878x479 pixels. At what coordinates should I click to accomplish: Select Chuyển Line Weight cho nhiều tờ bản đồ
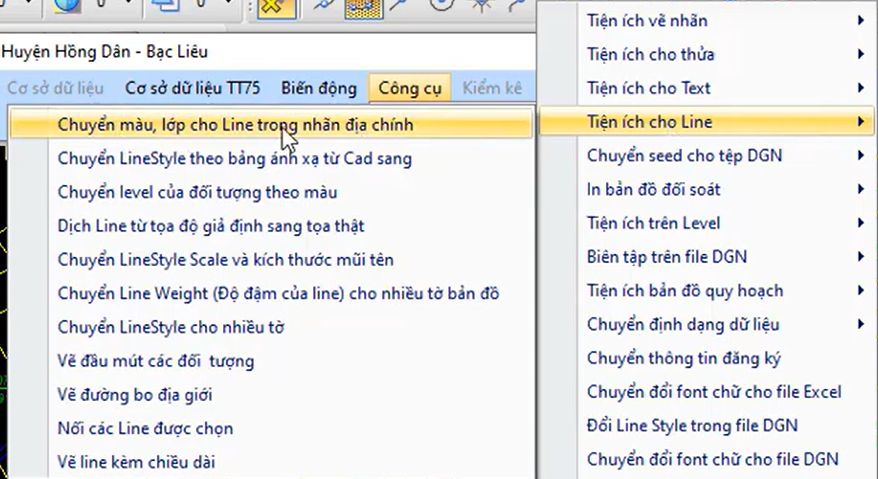pyautogui.click(x=271, y=293)
